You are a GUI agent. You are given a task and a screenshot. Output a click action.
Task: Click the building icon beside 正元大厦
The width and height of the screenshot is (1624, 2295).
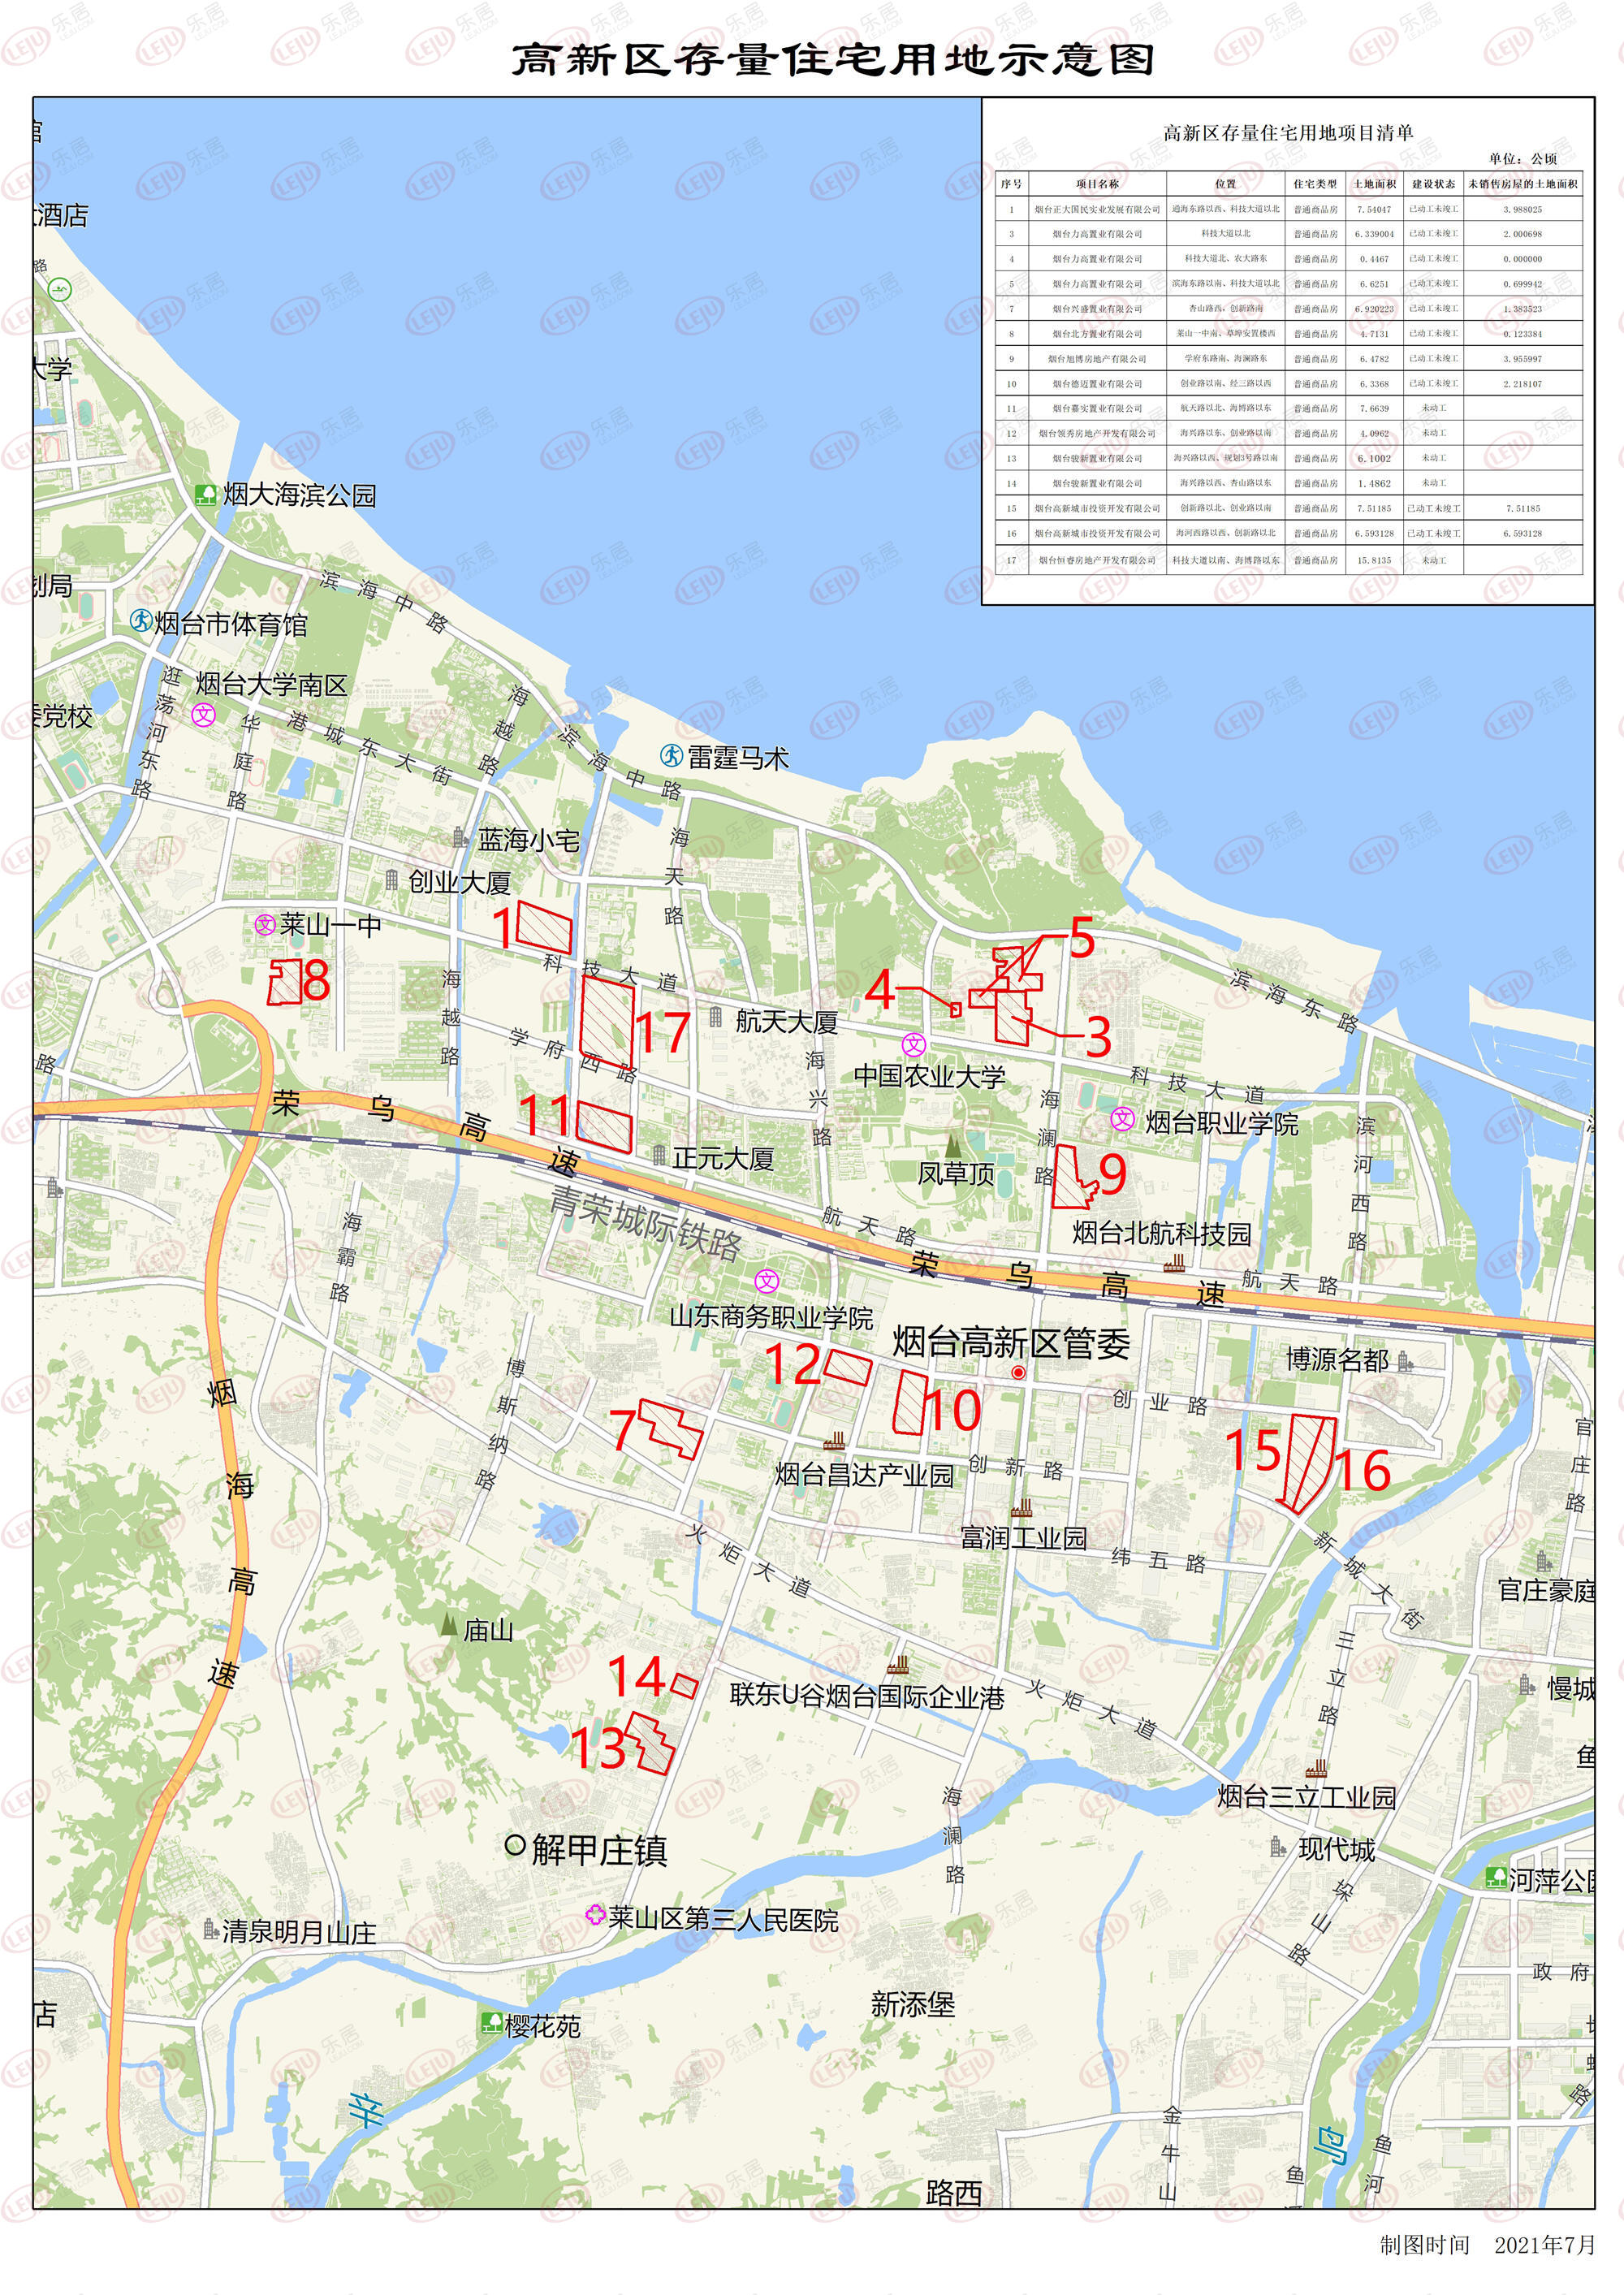659,1156
